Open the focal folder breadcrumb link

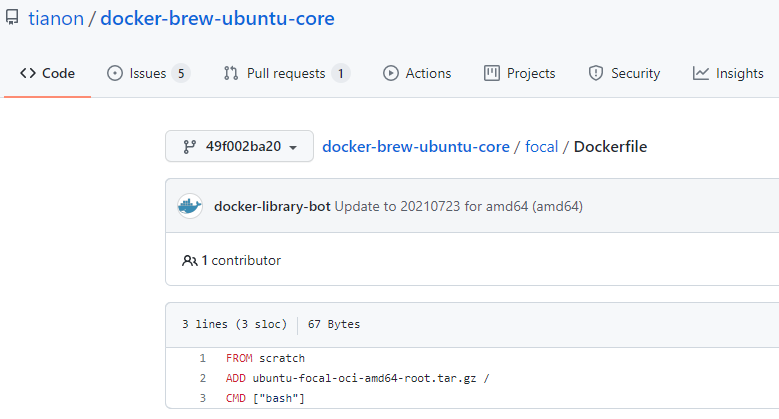pos(542,147)
